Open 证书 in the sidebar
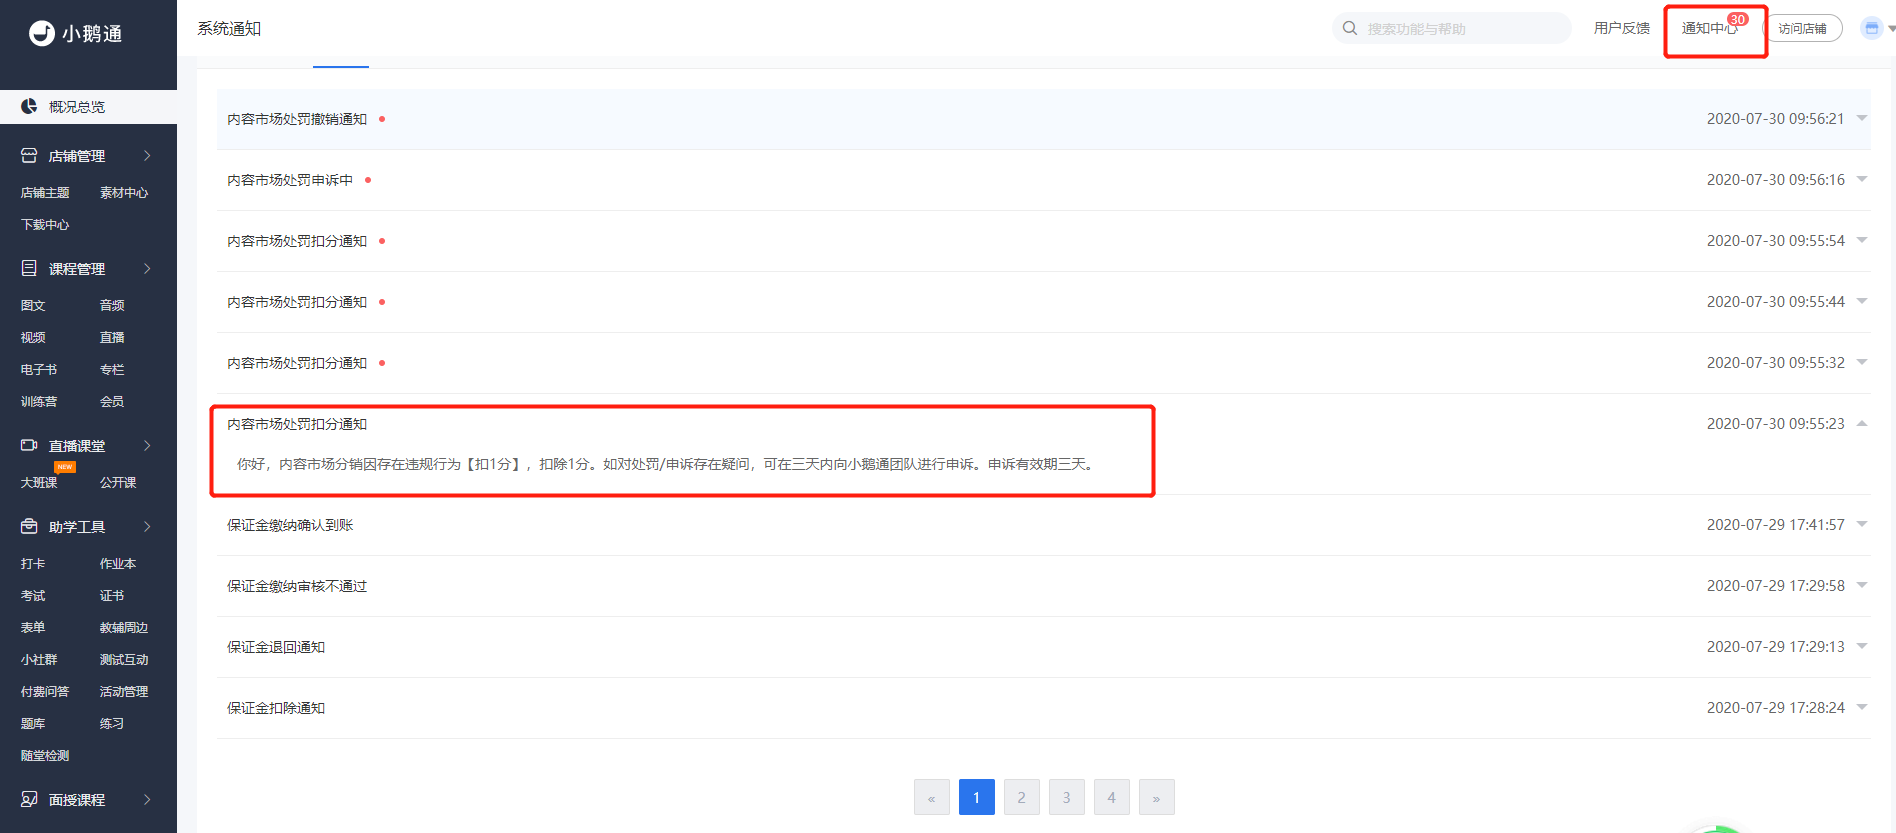This screenshot has height=833, width=1896. pyautogui.click(x=112, y=596)
